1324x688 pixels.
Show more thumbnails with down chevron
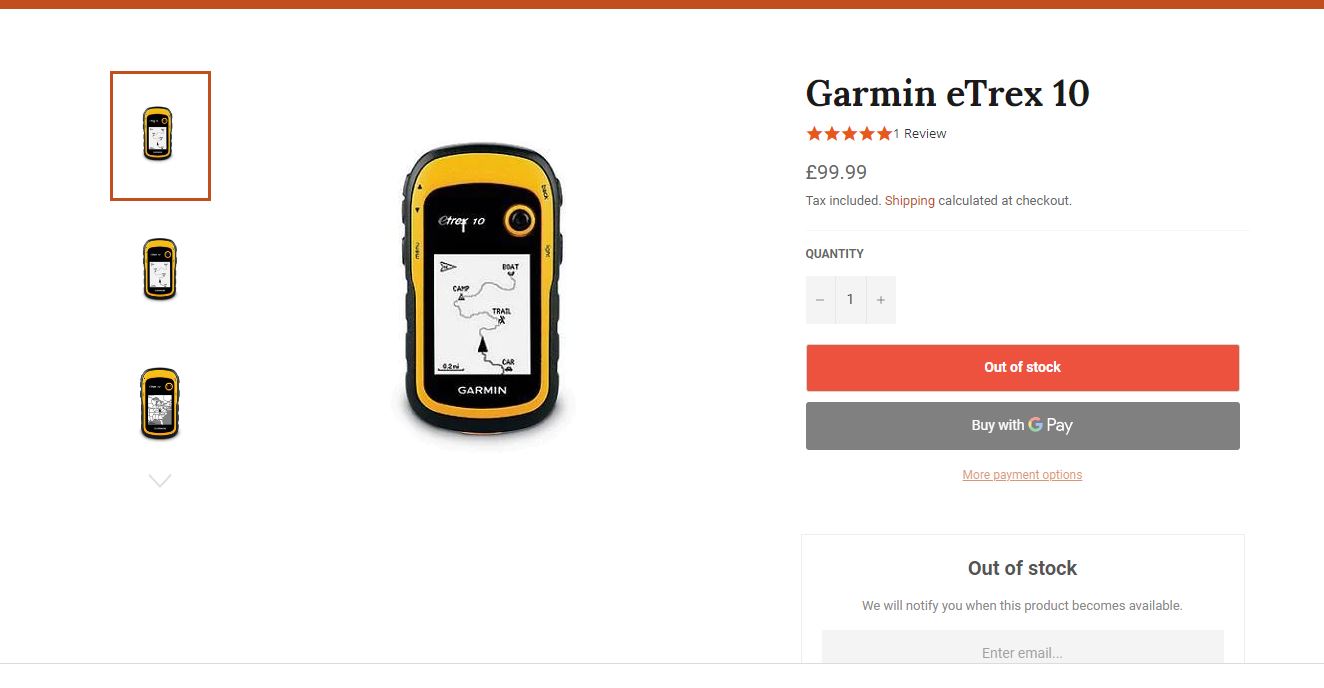(x=160, y=481)
